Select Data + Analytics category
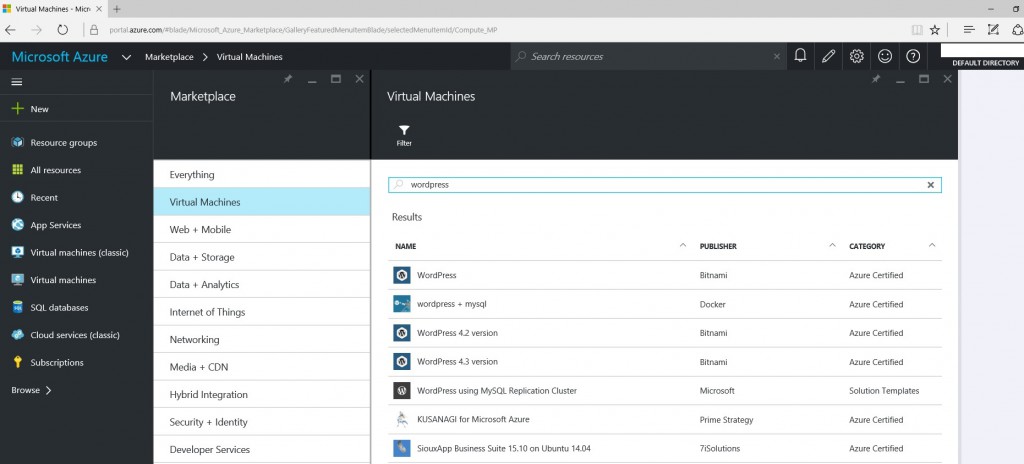The width and height of the screenshot is (1024, 464). click(262, 284)
